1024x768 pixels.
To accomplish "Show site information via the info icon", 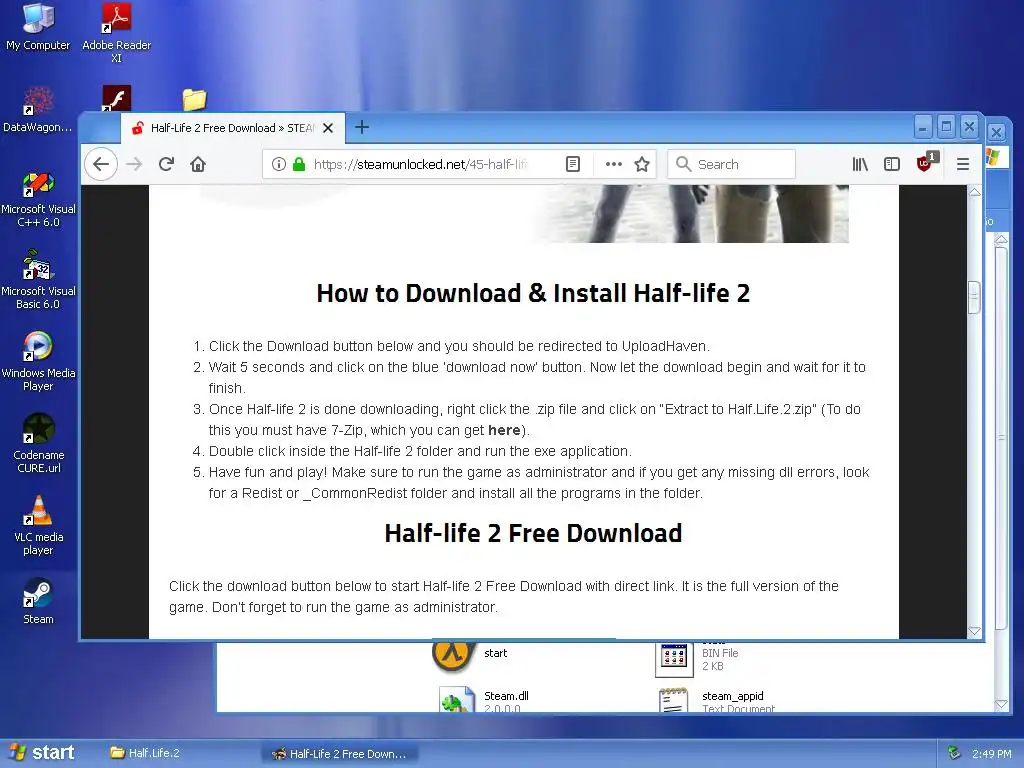I will [279, 164].
